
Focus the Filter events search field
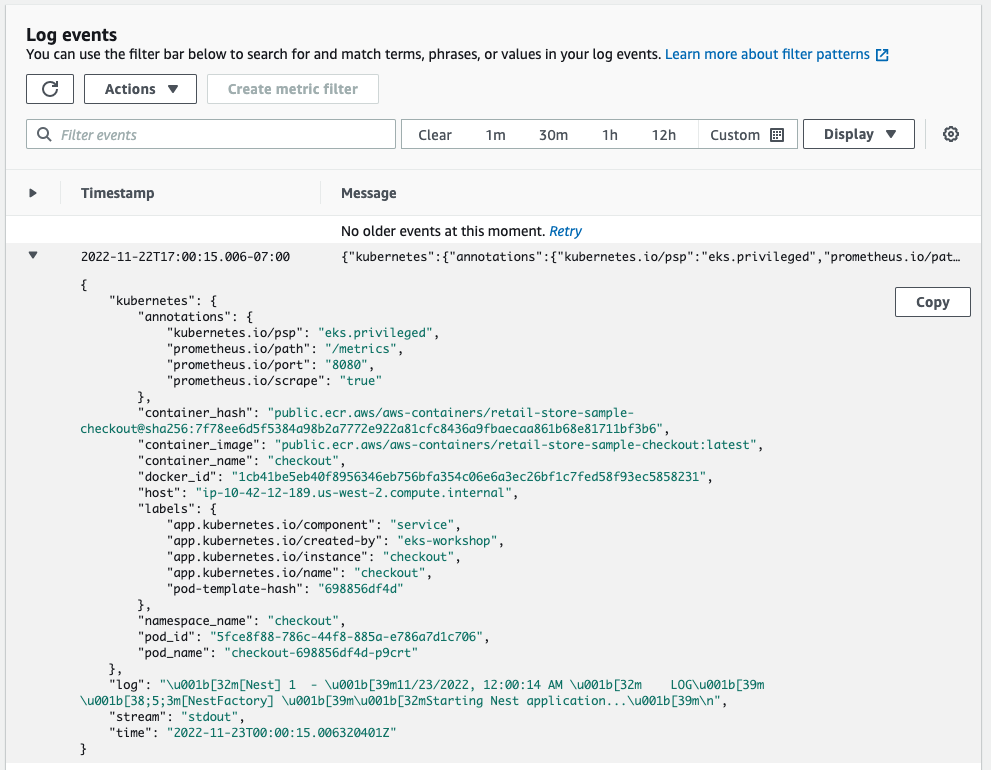tap(220, 135)
